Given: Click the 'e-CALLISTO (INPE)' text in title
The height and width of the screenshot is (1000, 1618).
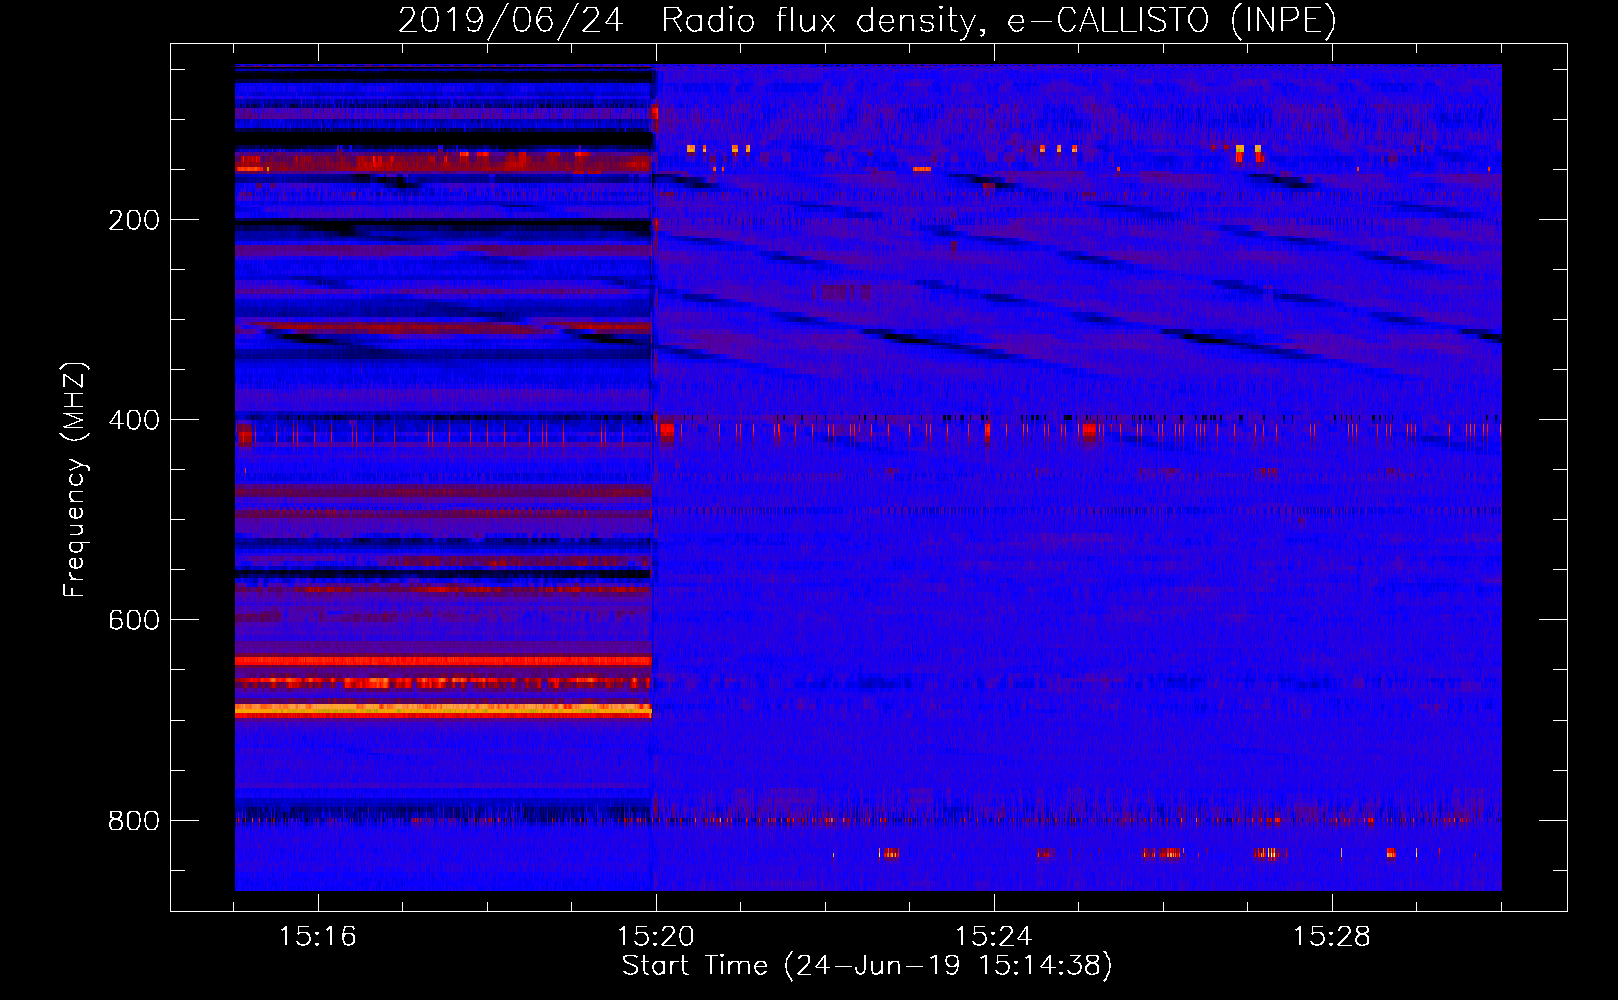Looking at the screenshot, I should 1172,21.
